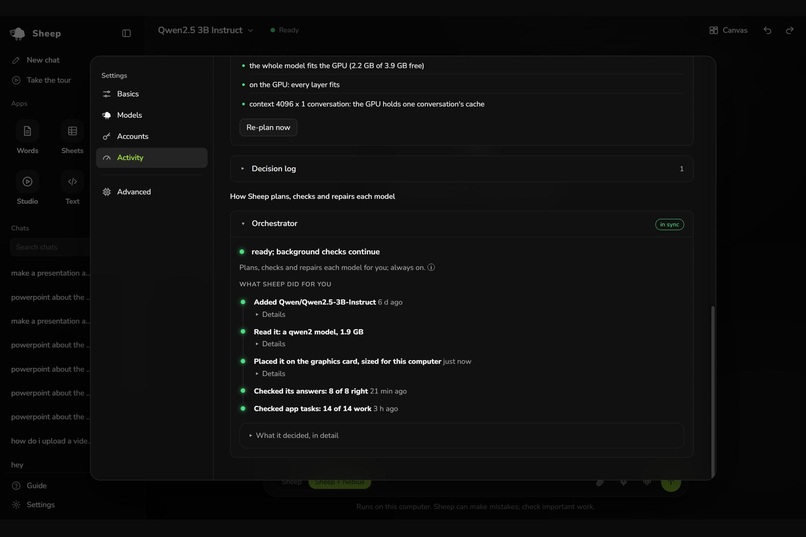
Task: Go to the Accounts settings section
Action: tap(152, 136)
